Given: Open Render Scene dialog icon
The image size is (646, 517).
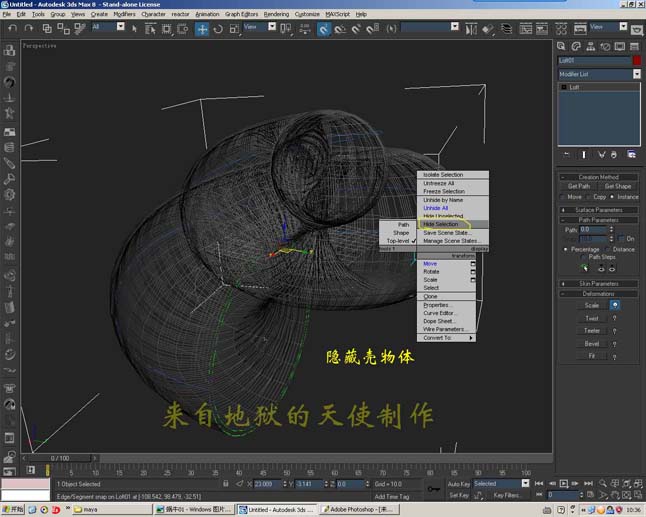Looking at the screenshot, I should click(x=580, y=29).
